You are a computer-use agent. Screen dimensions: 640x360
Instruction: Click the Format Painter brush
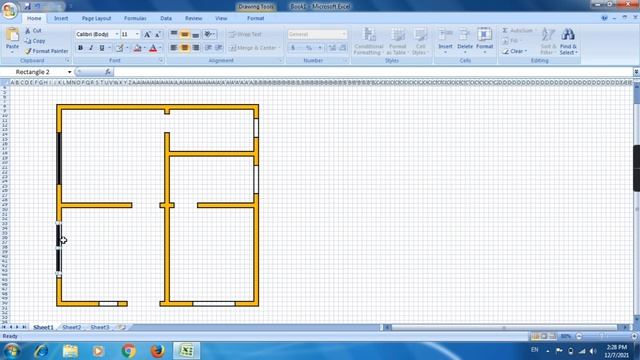pos(28,51)
